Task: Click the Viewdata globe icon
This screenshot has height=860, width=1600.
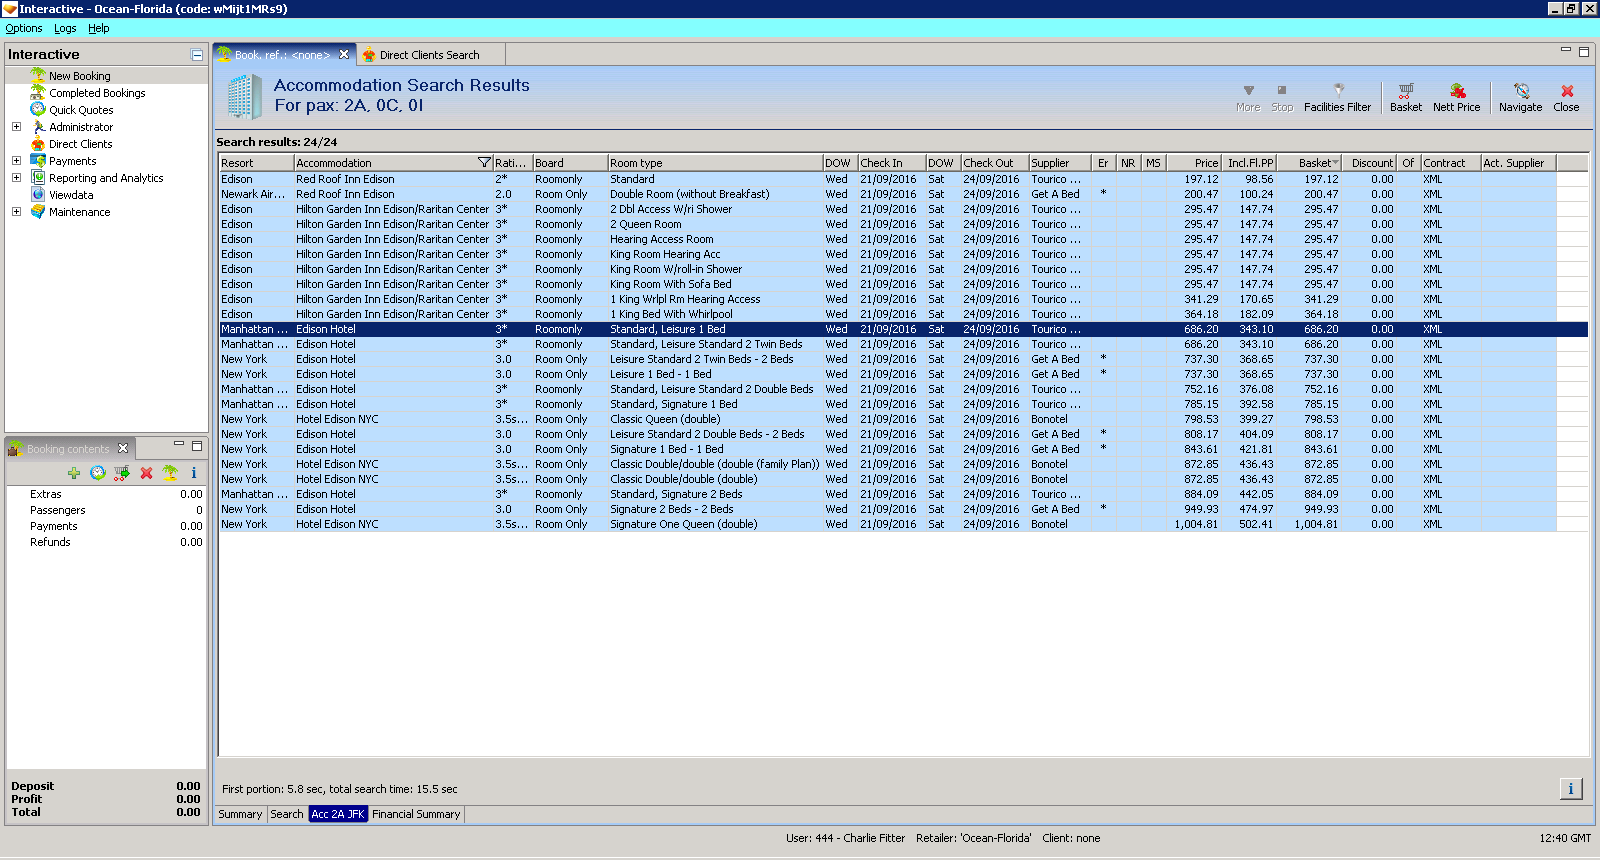Action: tap(38, 194)
